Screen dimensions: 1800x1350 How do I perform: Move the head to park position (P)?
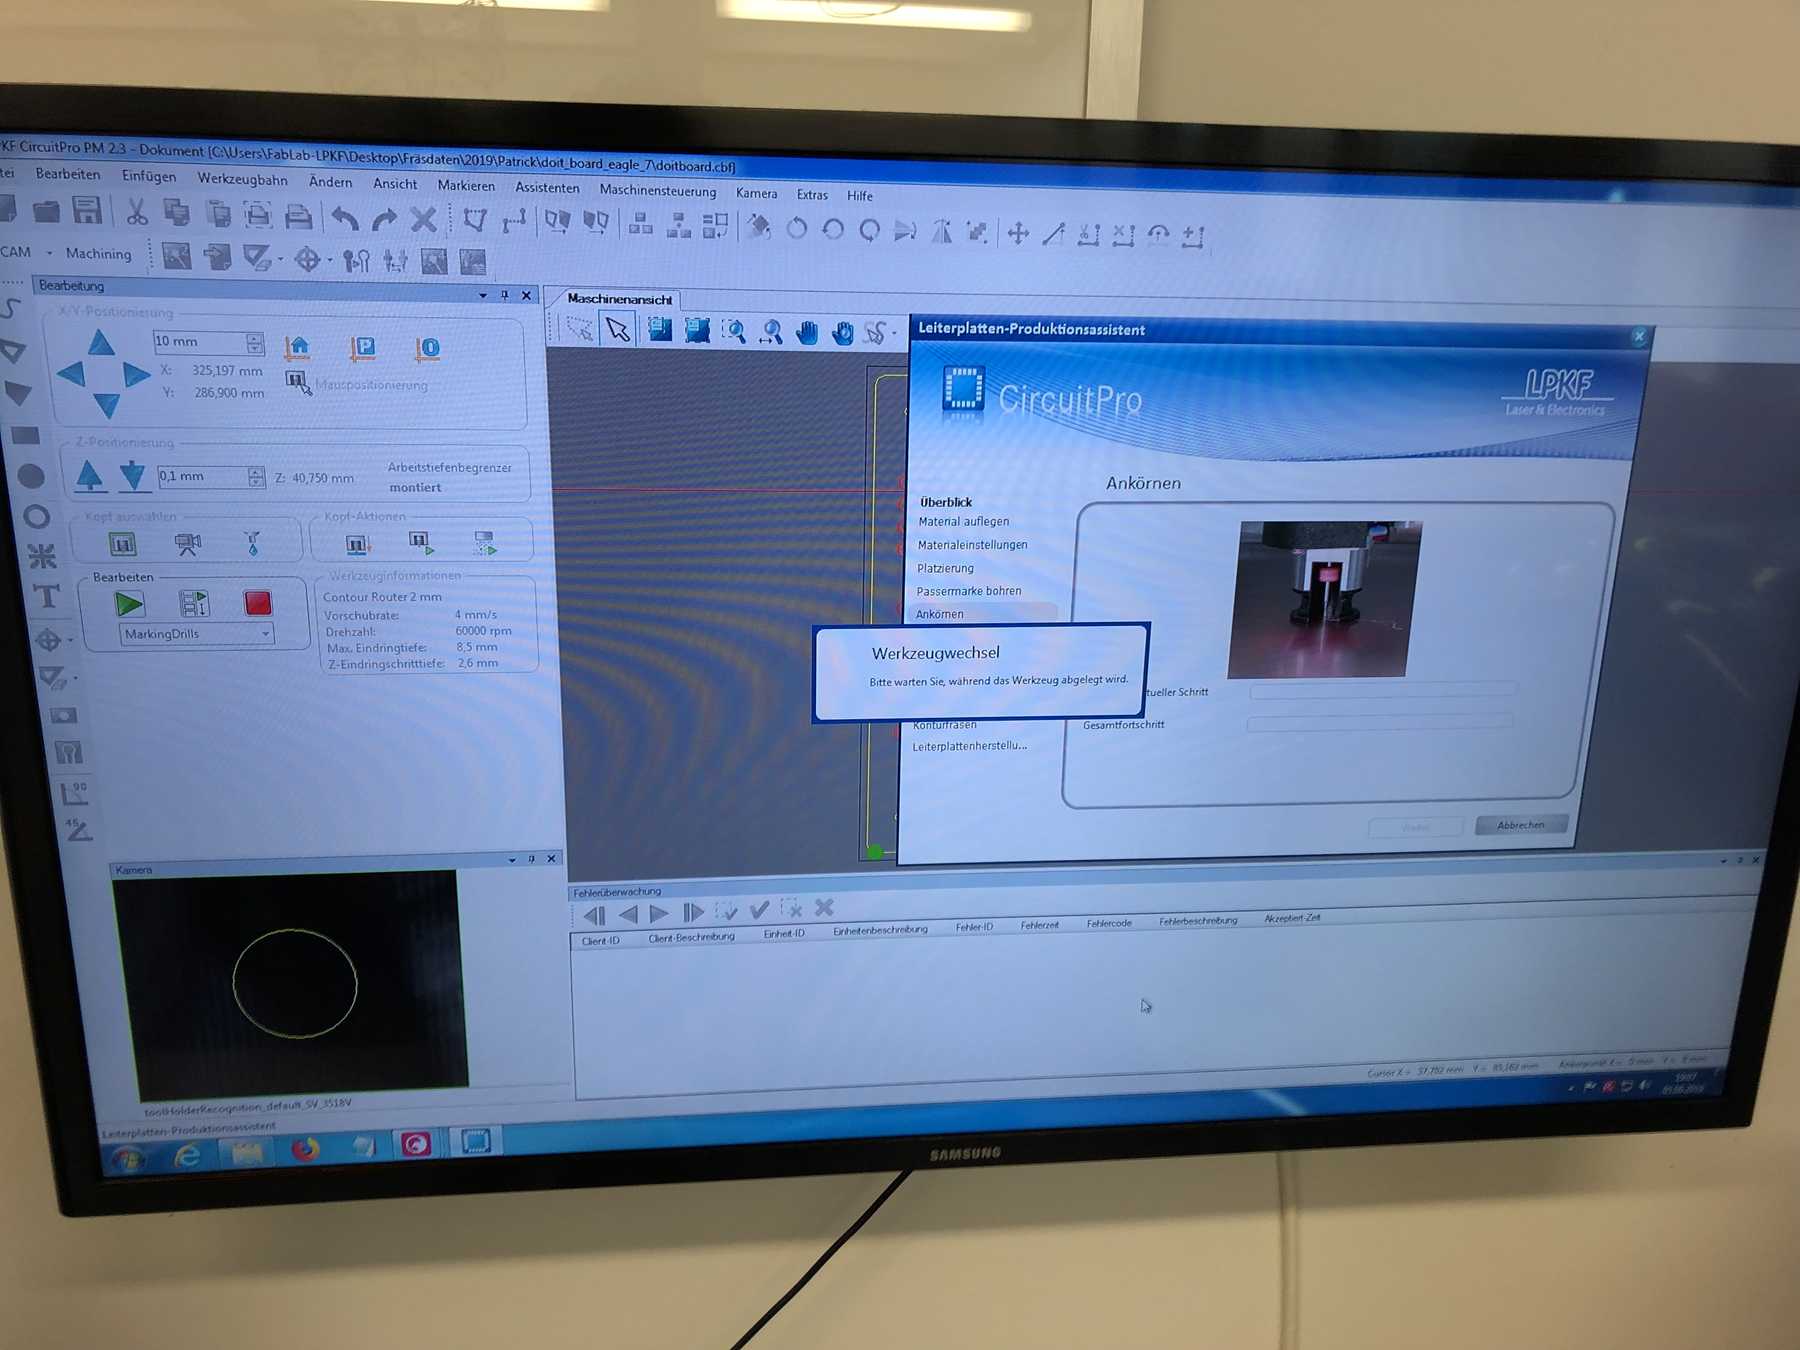362,348
